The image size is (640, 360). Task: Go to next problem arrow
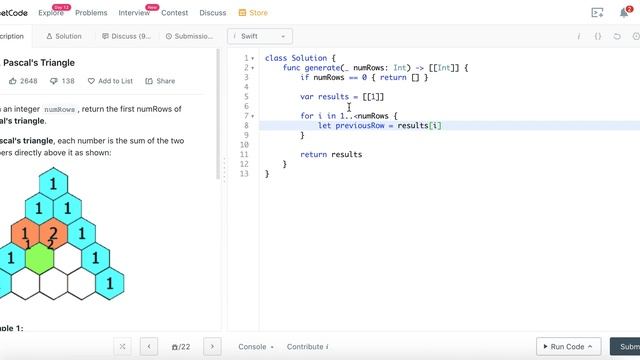click(212, 347)
